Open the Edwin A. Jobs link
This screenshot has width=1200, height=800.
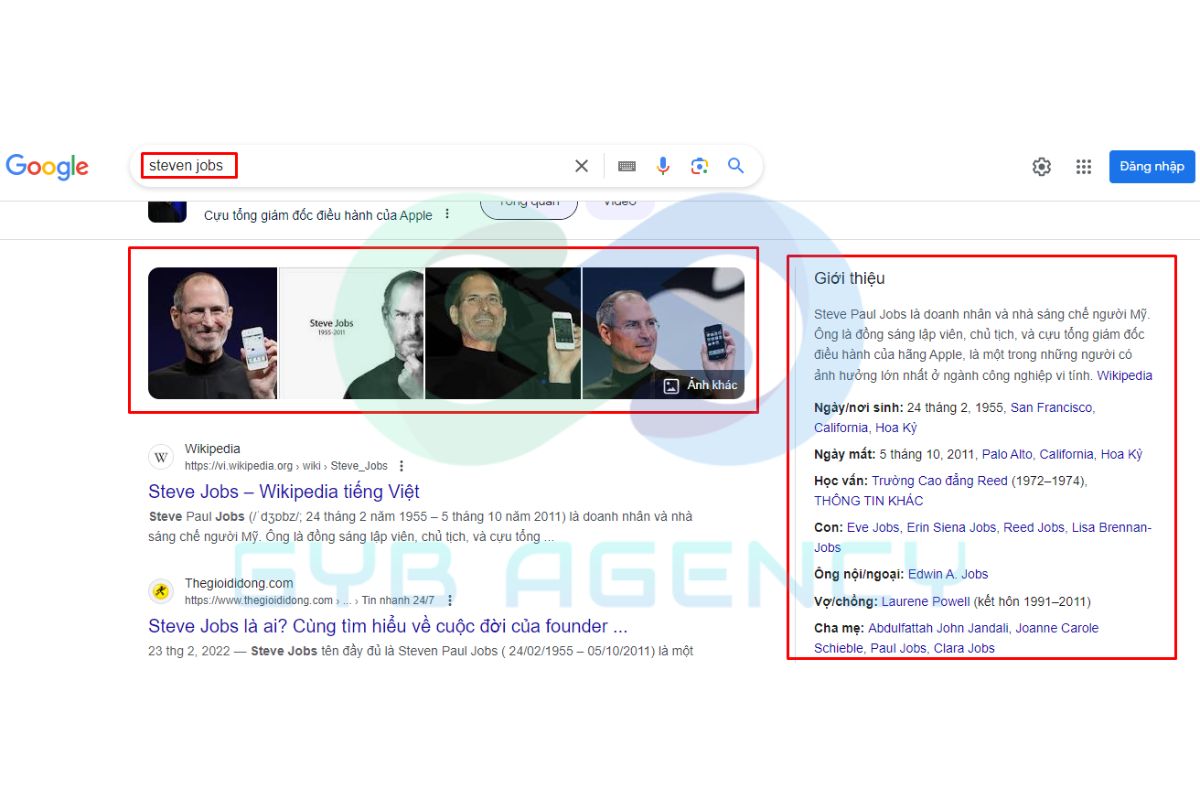[x=948, y=574]
